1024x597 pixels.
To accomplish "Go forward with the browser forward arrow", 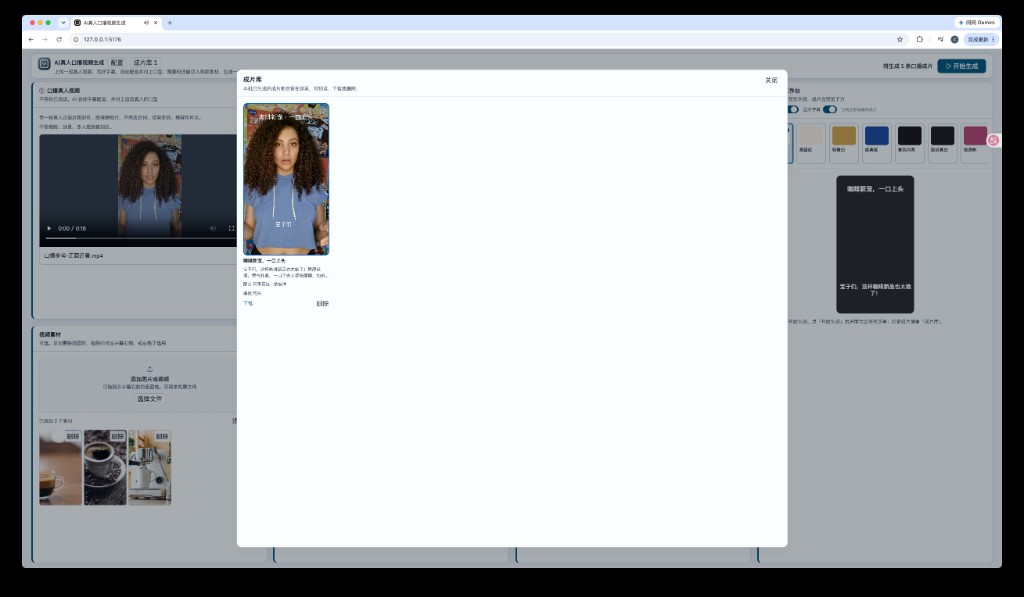I will [x=45, y=40].
